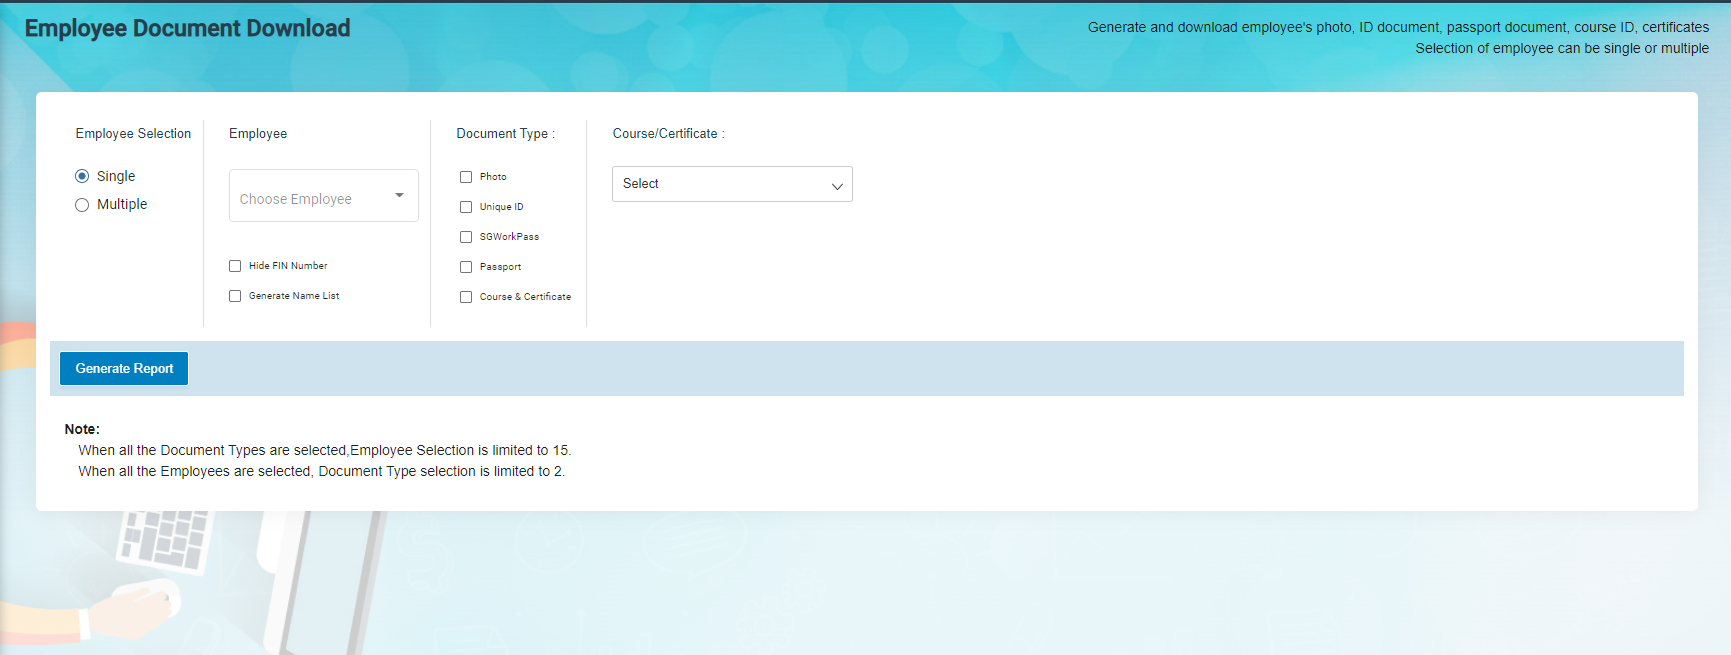Click the chevron in the Select combo box
The image size is (1731, 655).
click(x=837, y=186)
